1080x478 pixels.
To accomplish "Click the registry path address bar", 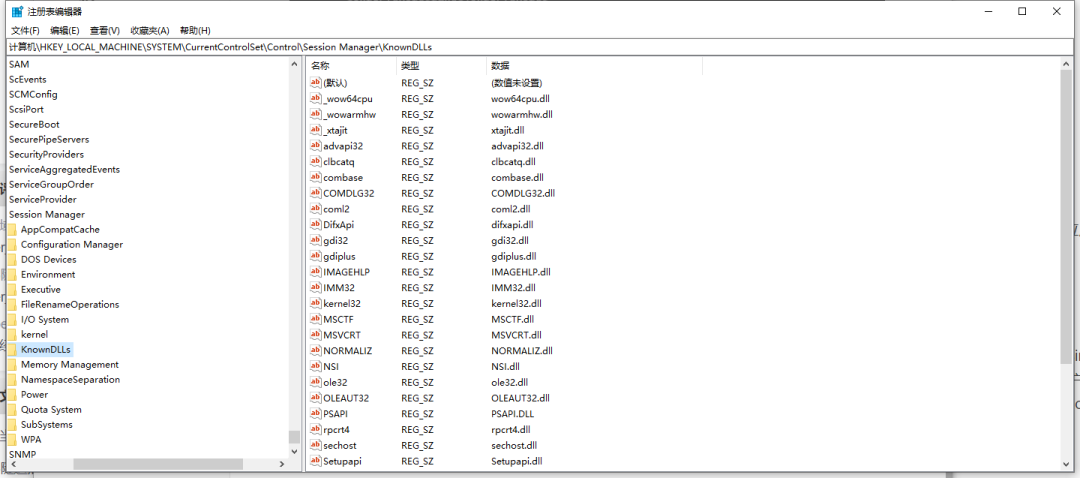I will coord(540,47).
